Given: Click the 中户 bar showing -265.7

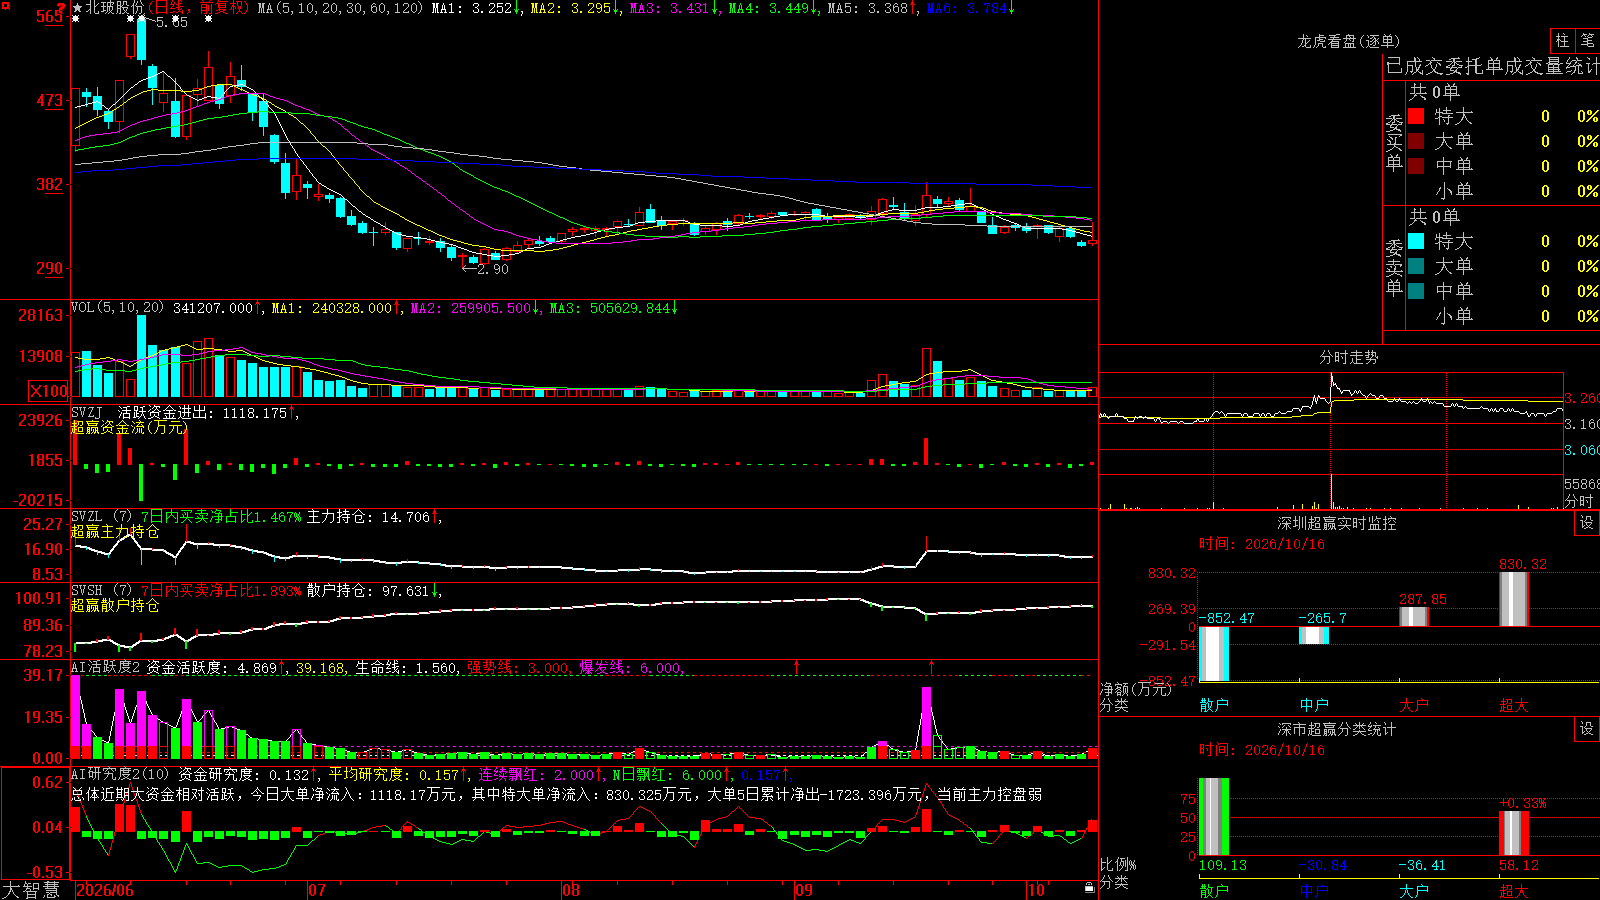Looking at the screenshot, I should 1314,635.
